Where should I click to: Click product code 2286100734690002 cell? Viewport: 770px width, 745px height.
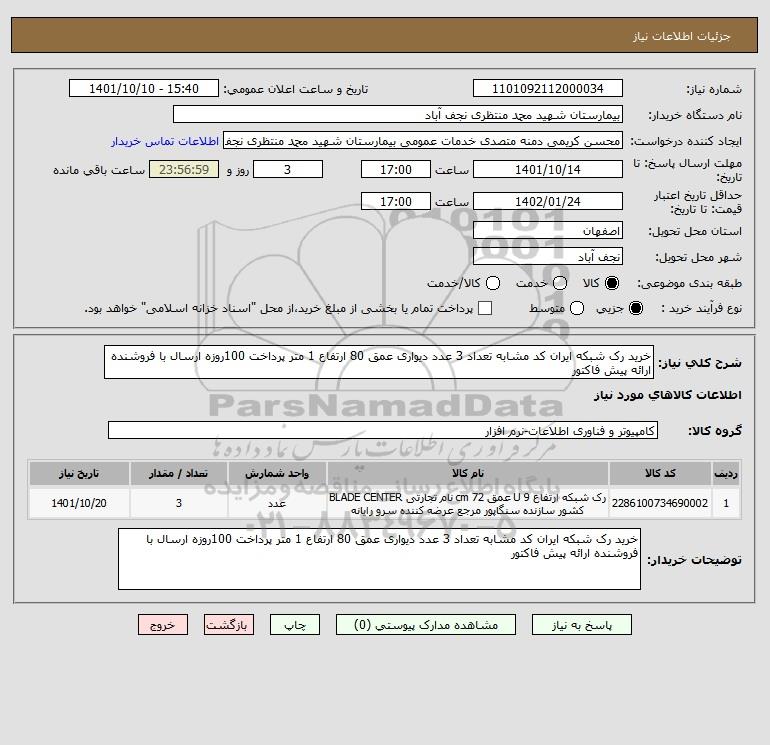click(660, 503)
